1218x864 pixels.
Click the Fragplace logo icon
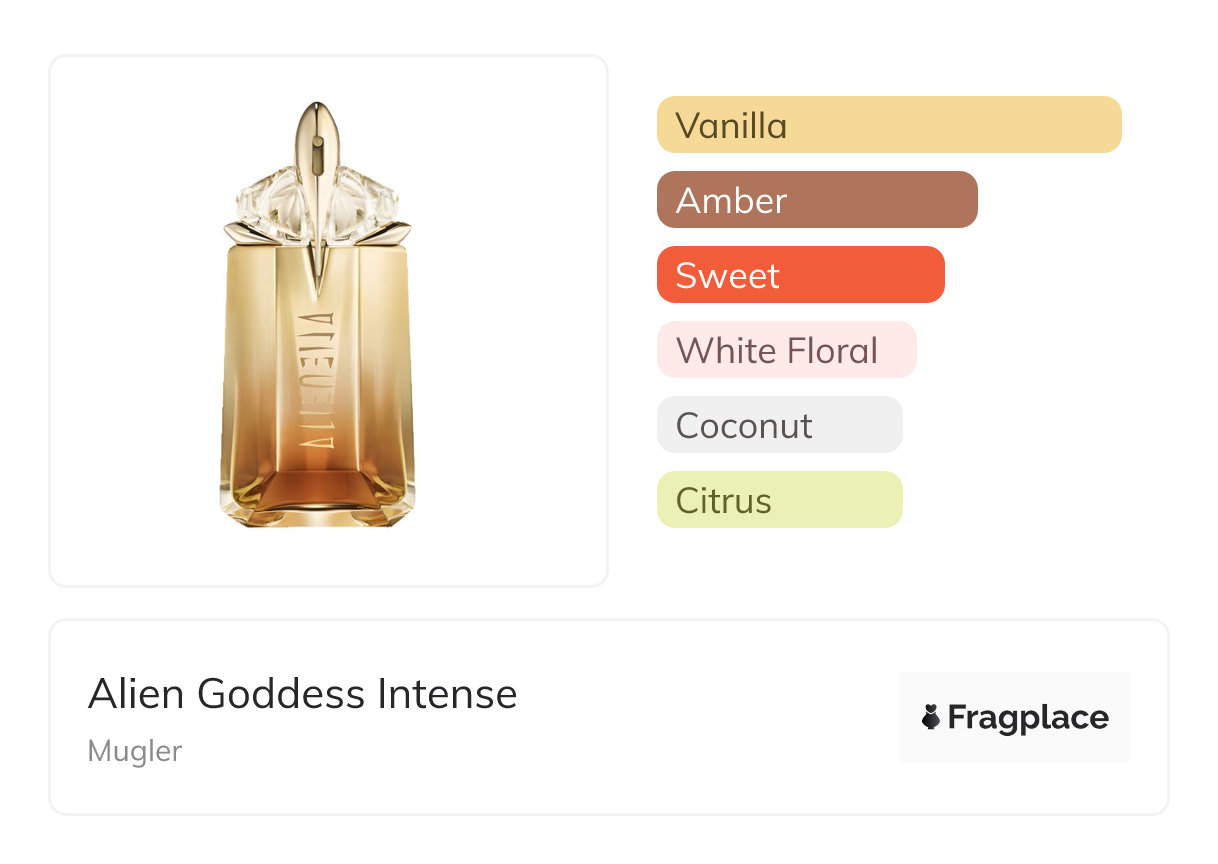coord(931,717)
